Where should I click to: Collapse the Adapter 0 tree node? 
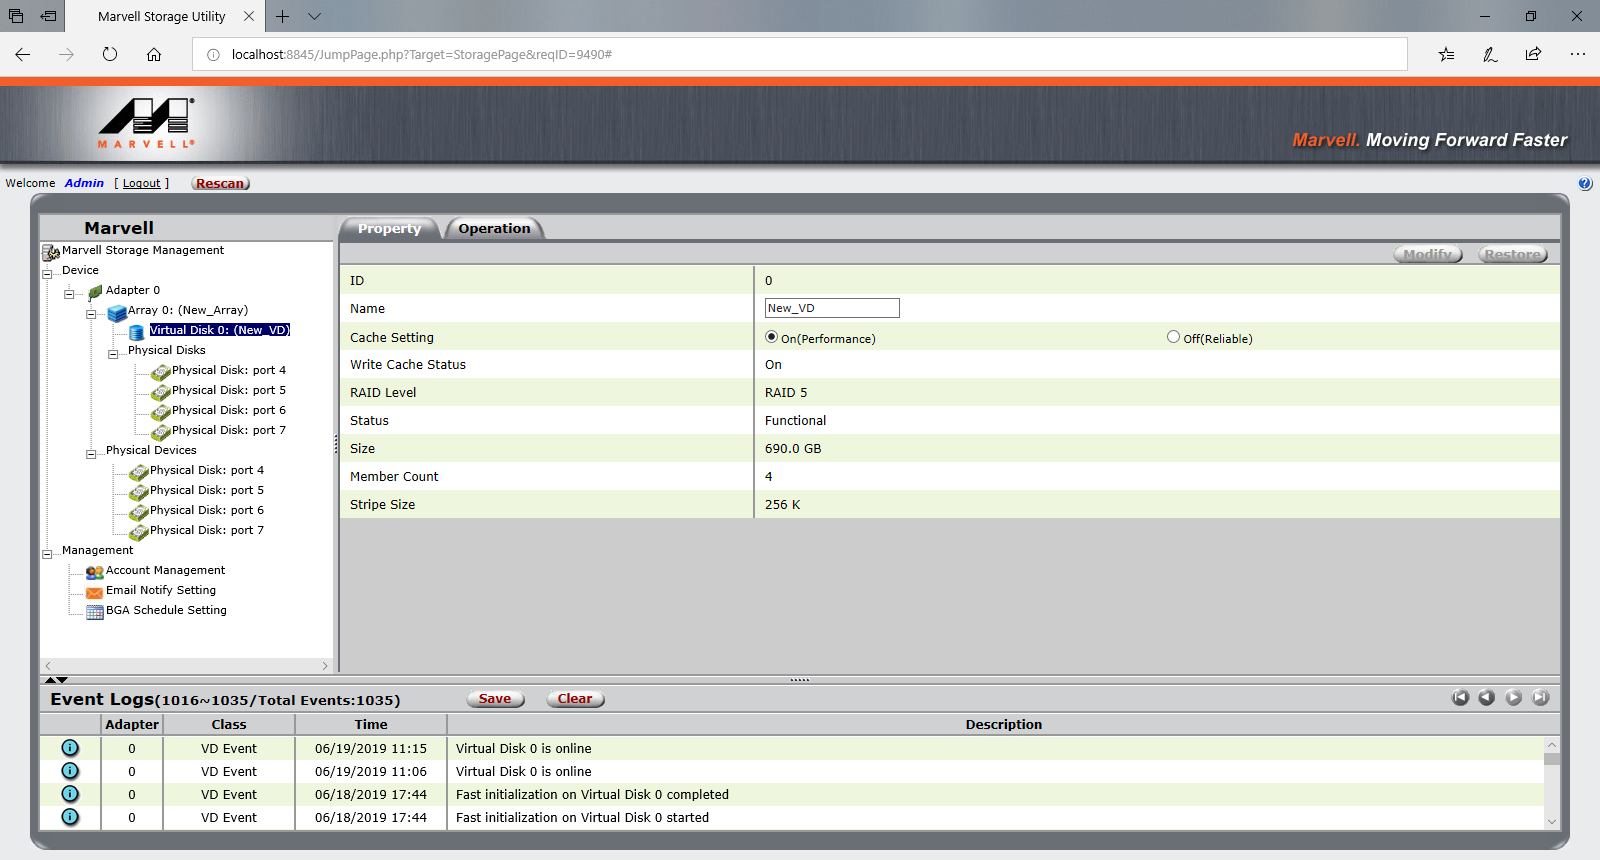[69, 294]
